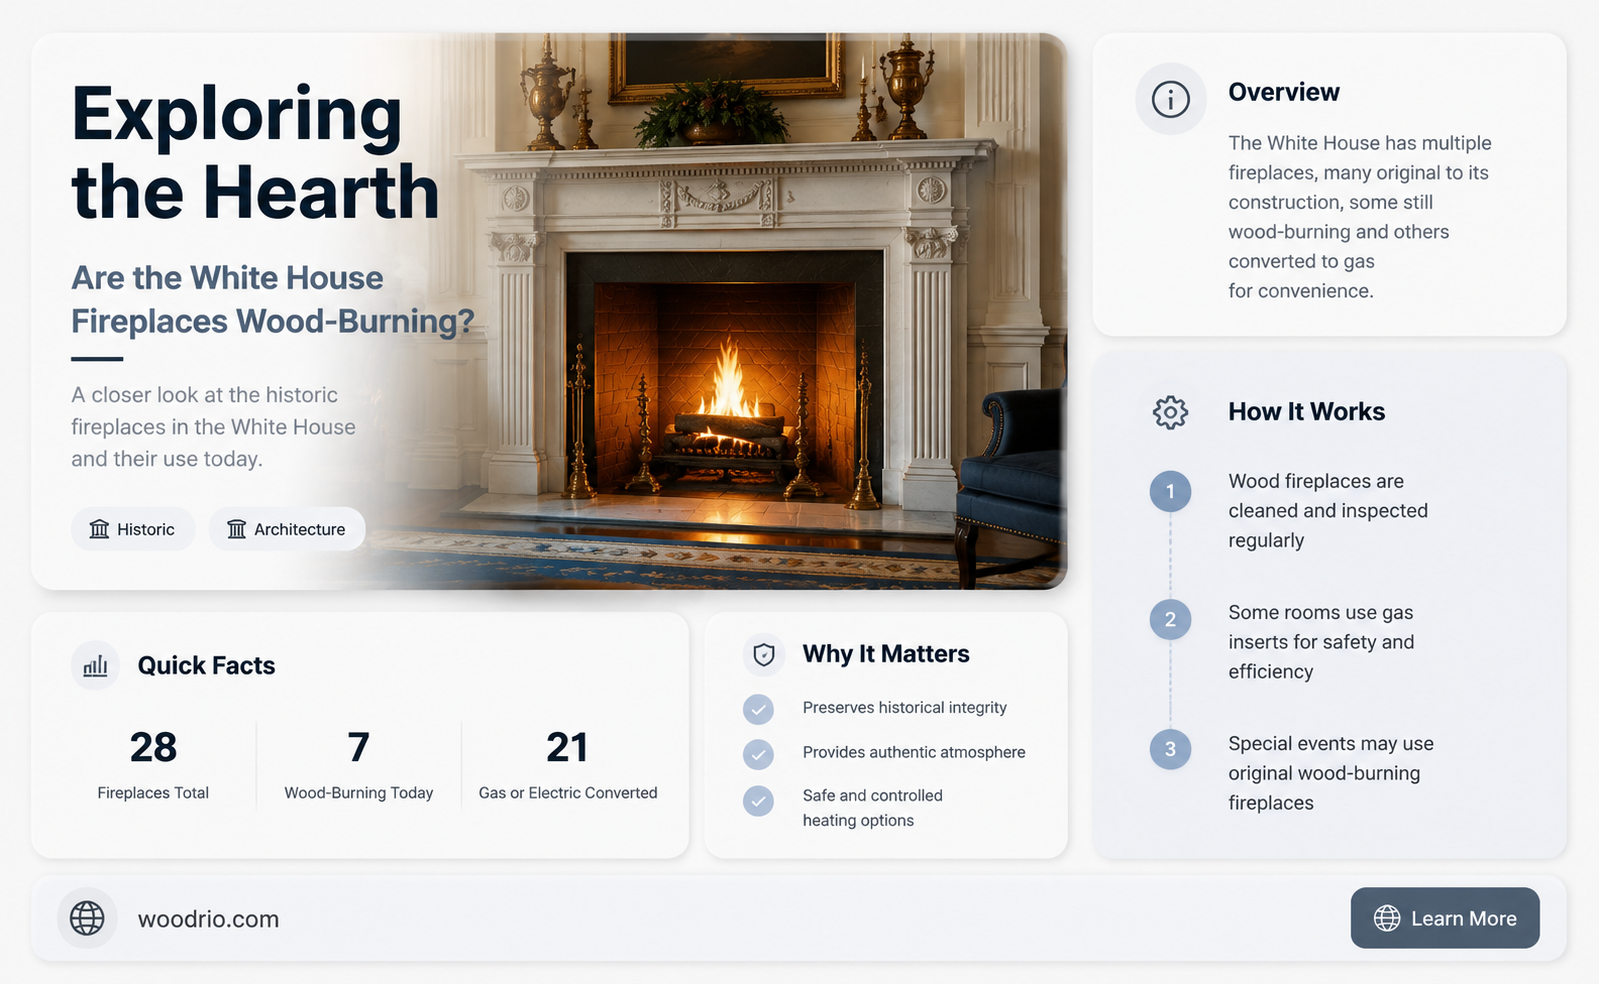The height and width of the screenshot is (984, 1599).
Task: Click the Wood-Burning Today label
Action: (x=358, y=793)
